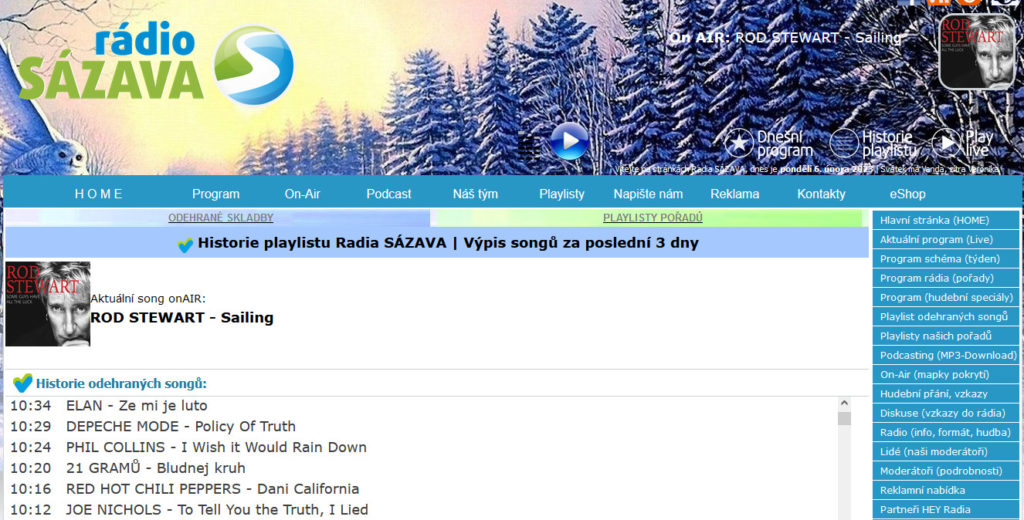Image resolution: width=1024 pixels, height=520 pixels.
Task: Open the Podcast menu item
Action: click(389, 194)
